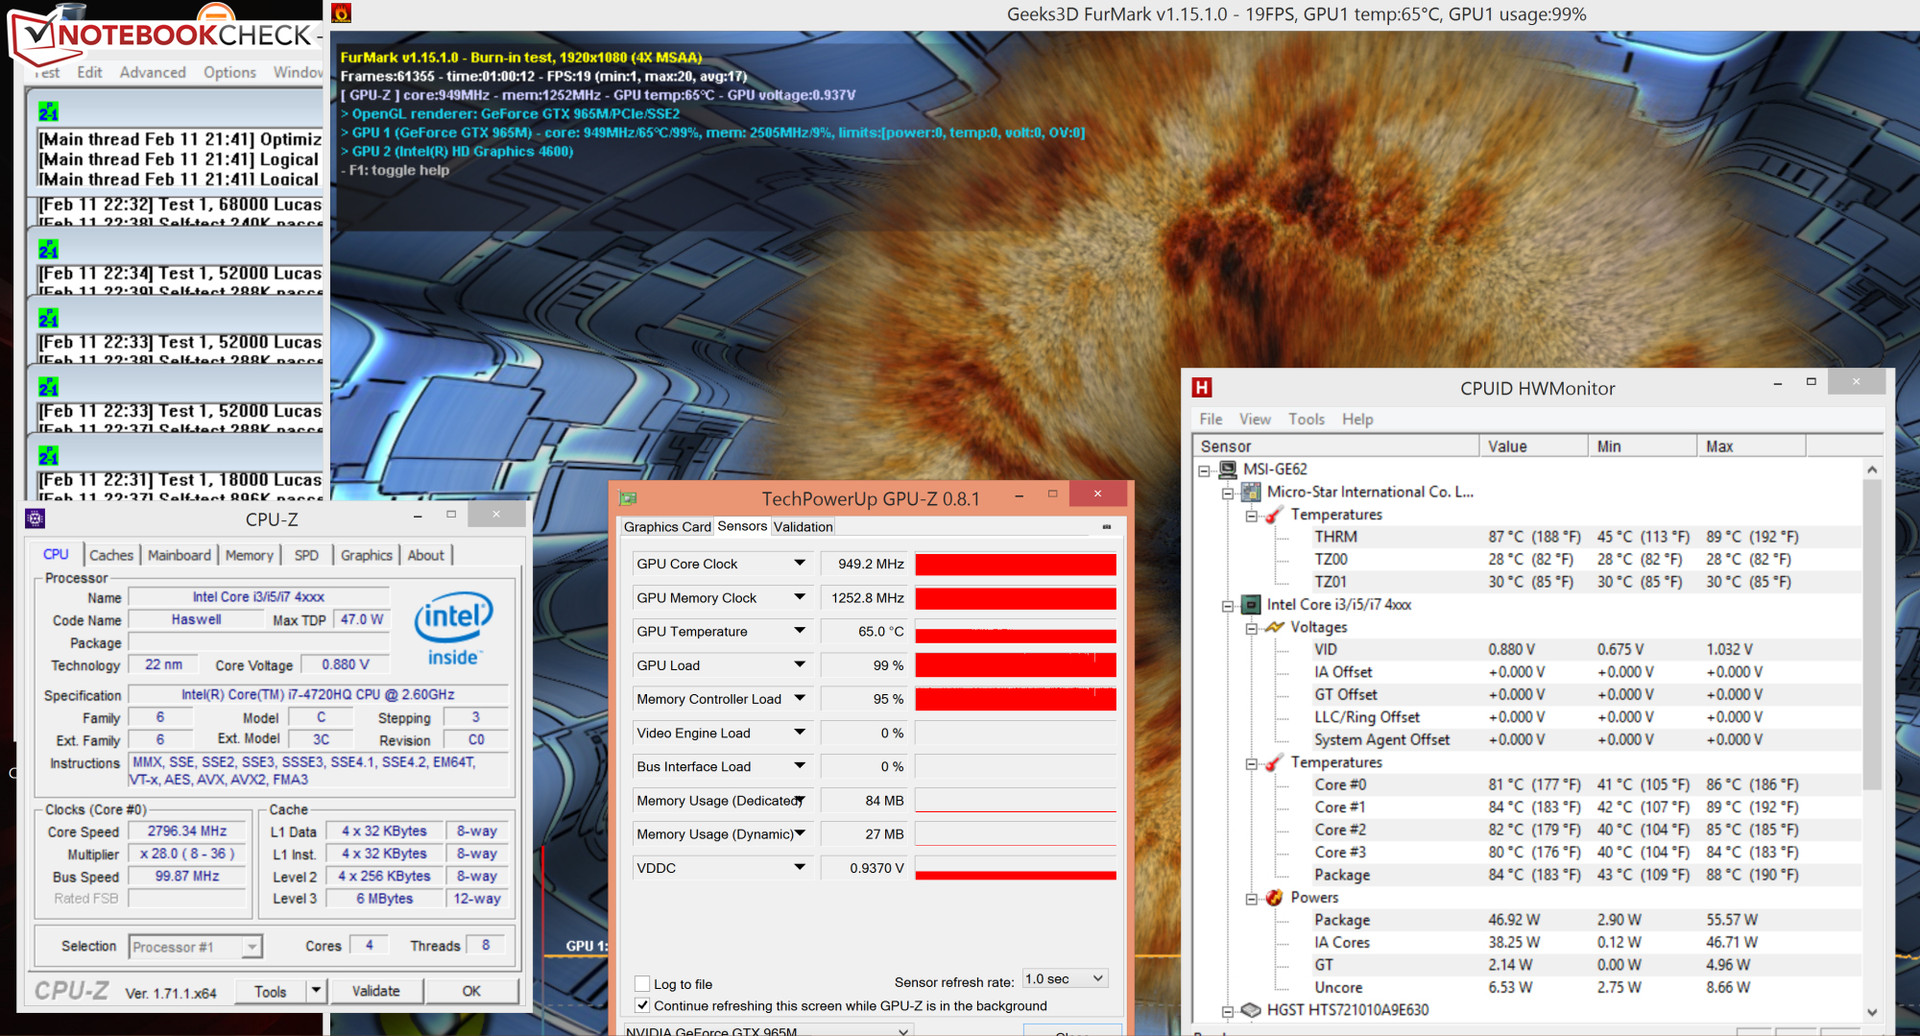Click the Powers flame icon in HWMonitor
1920x1036 pixels.
click(1274, 897)
